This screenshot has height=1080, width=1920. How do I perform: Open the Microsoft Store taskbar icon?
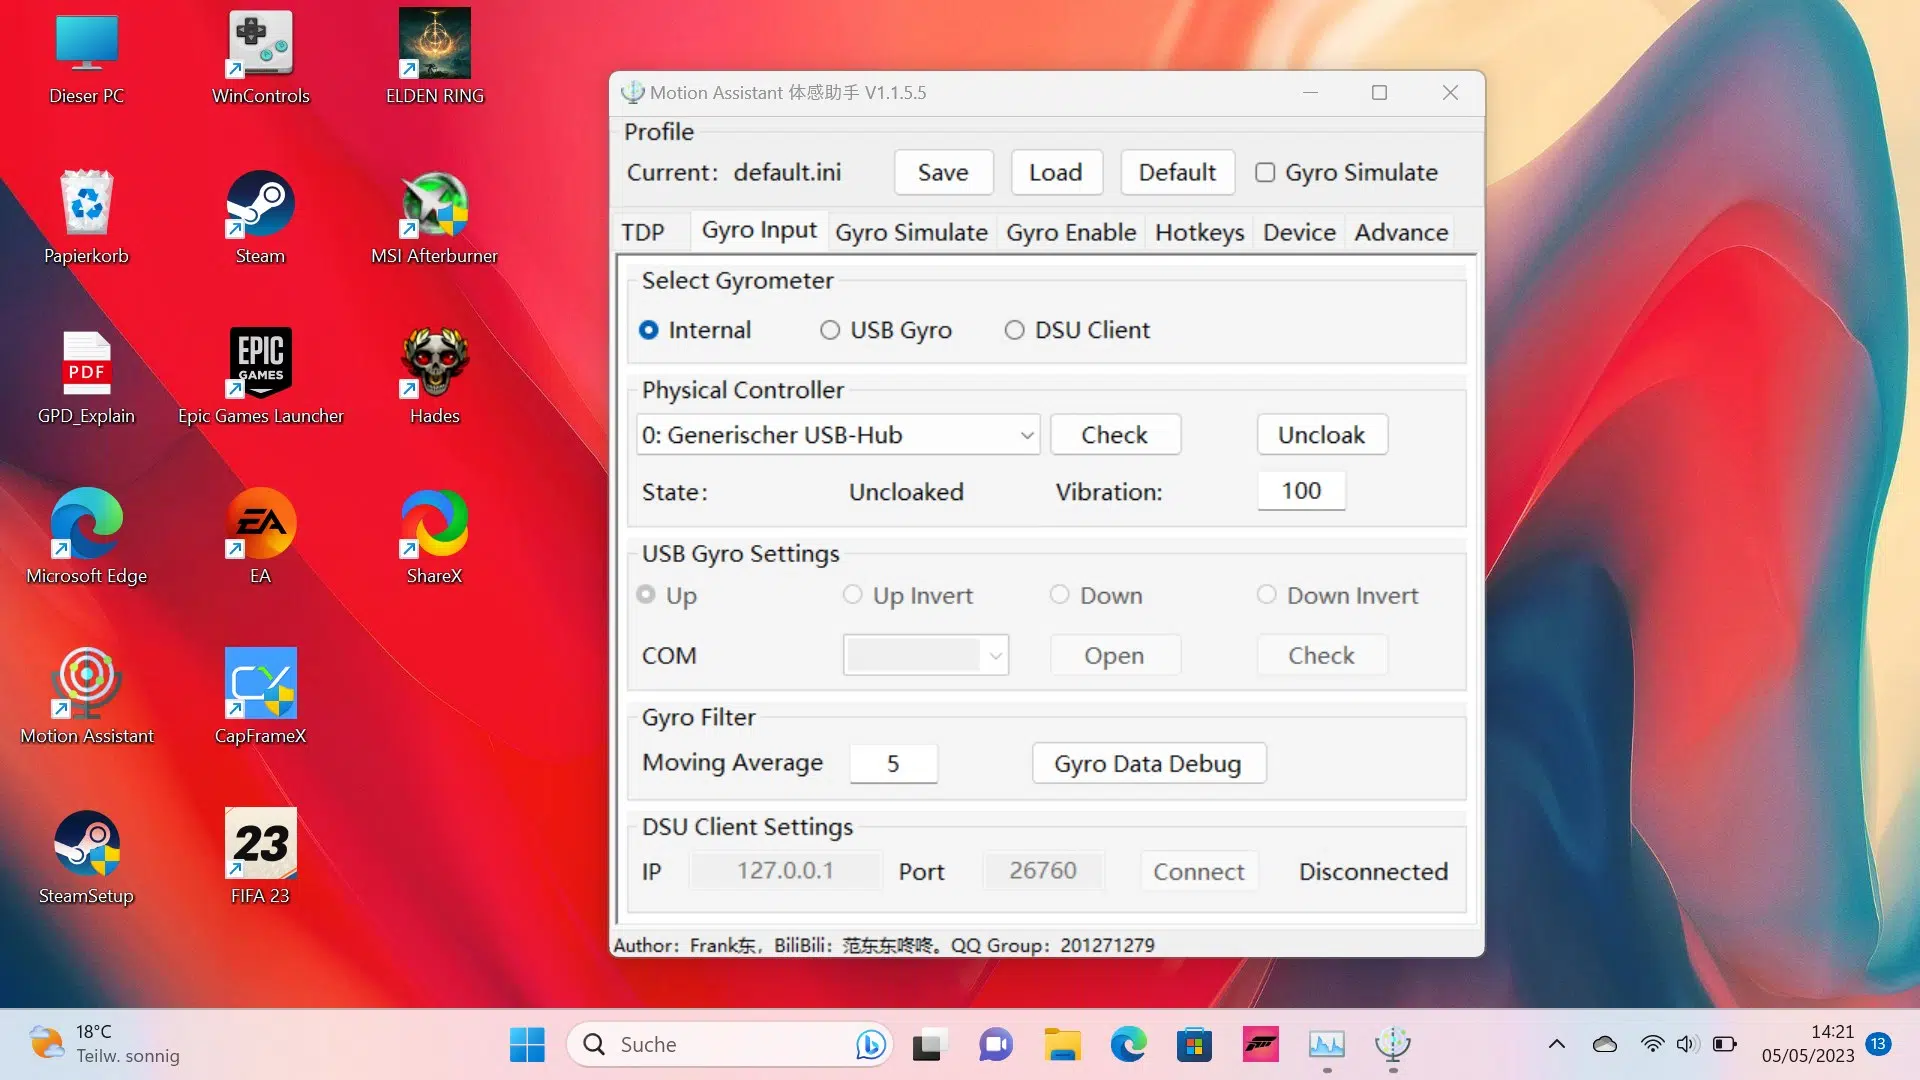pos(1194,1045)
